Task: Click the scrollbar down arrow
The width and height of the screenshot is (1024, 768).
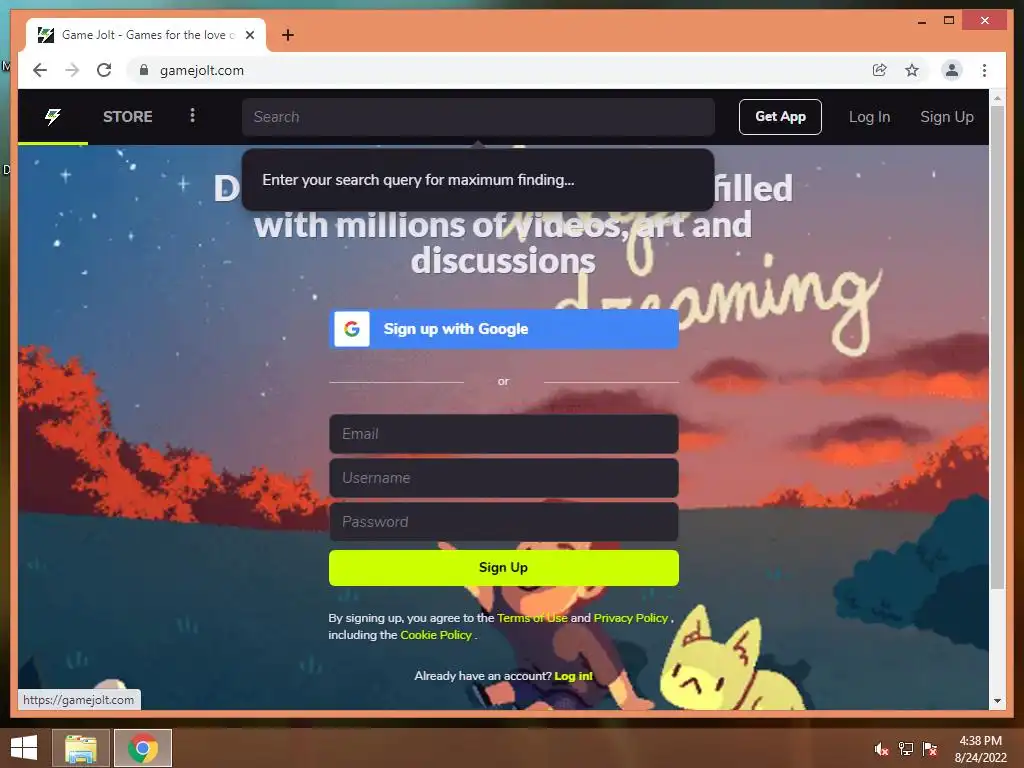Action: tap(997, 701)
